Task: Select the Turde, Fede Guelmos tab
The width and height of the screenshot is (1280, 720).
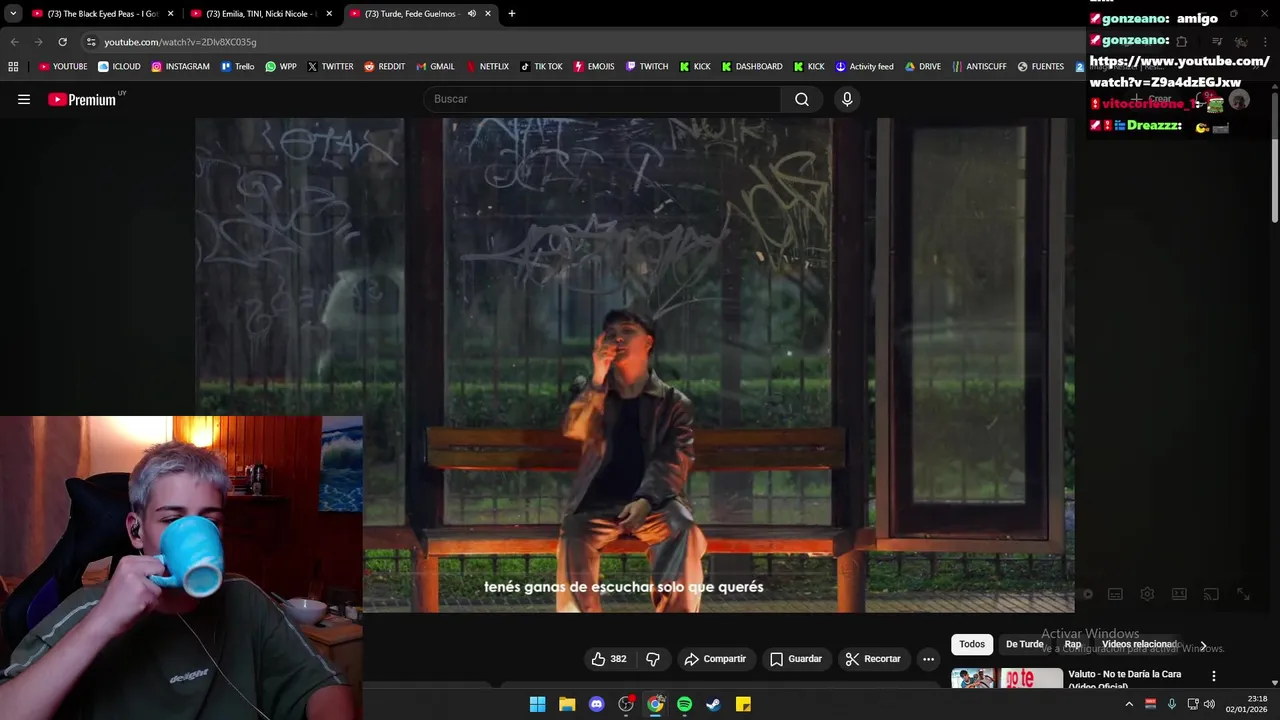Action: coord(420,14)
